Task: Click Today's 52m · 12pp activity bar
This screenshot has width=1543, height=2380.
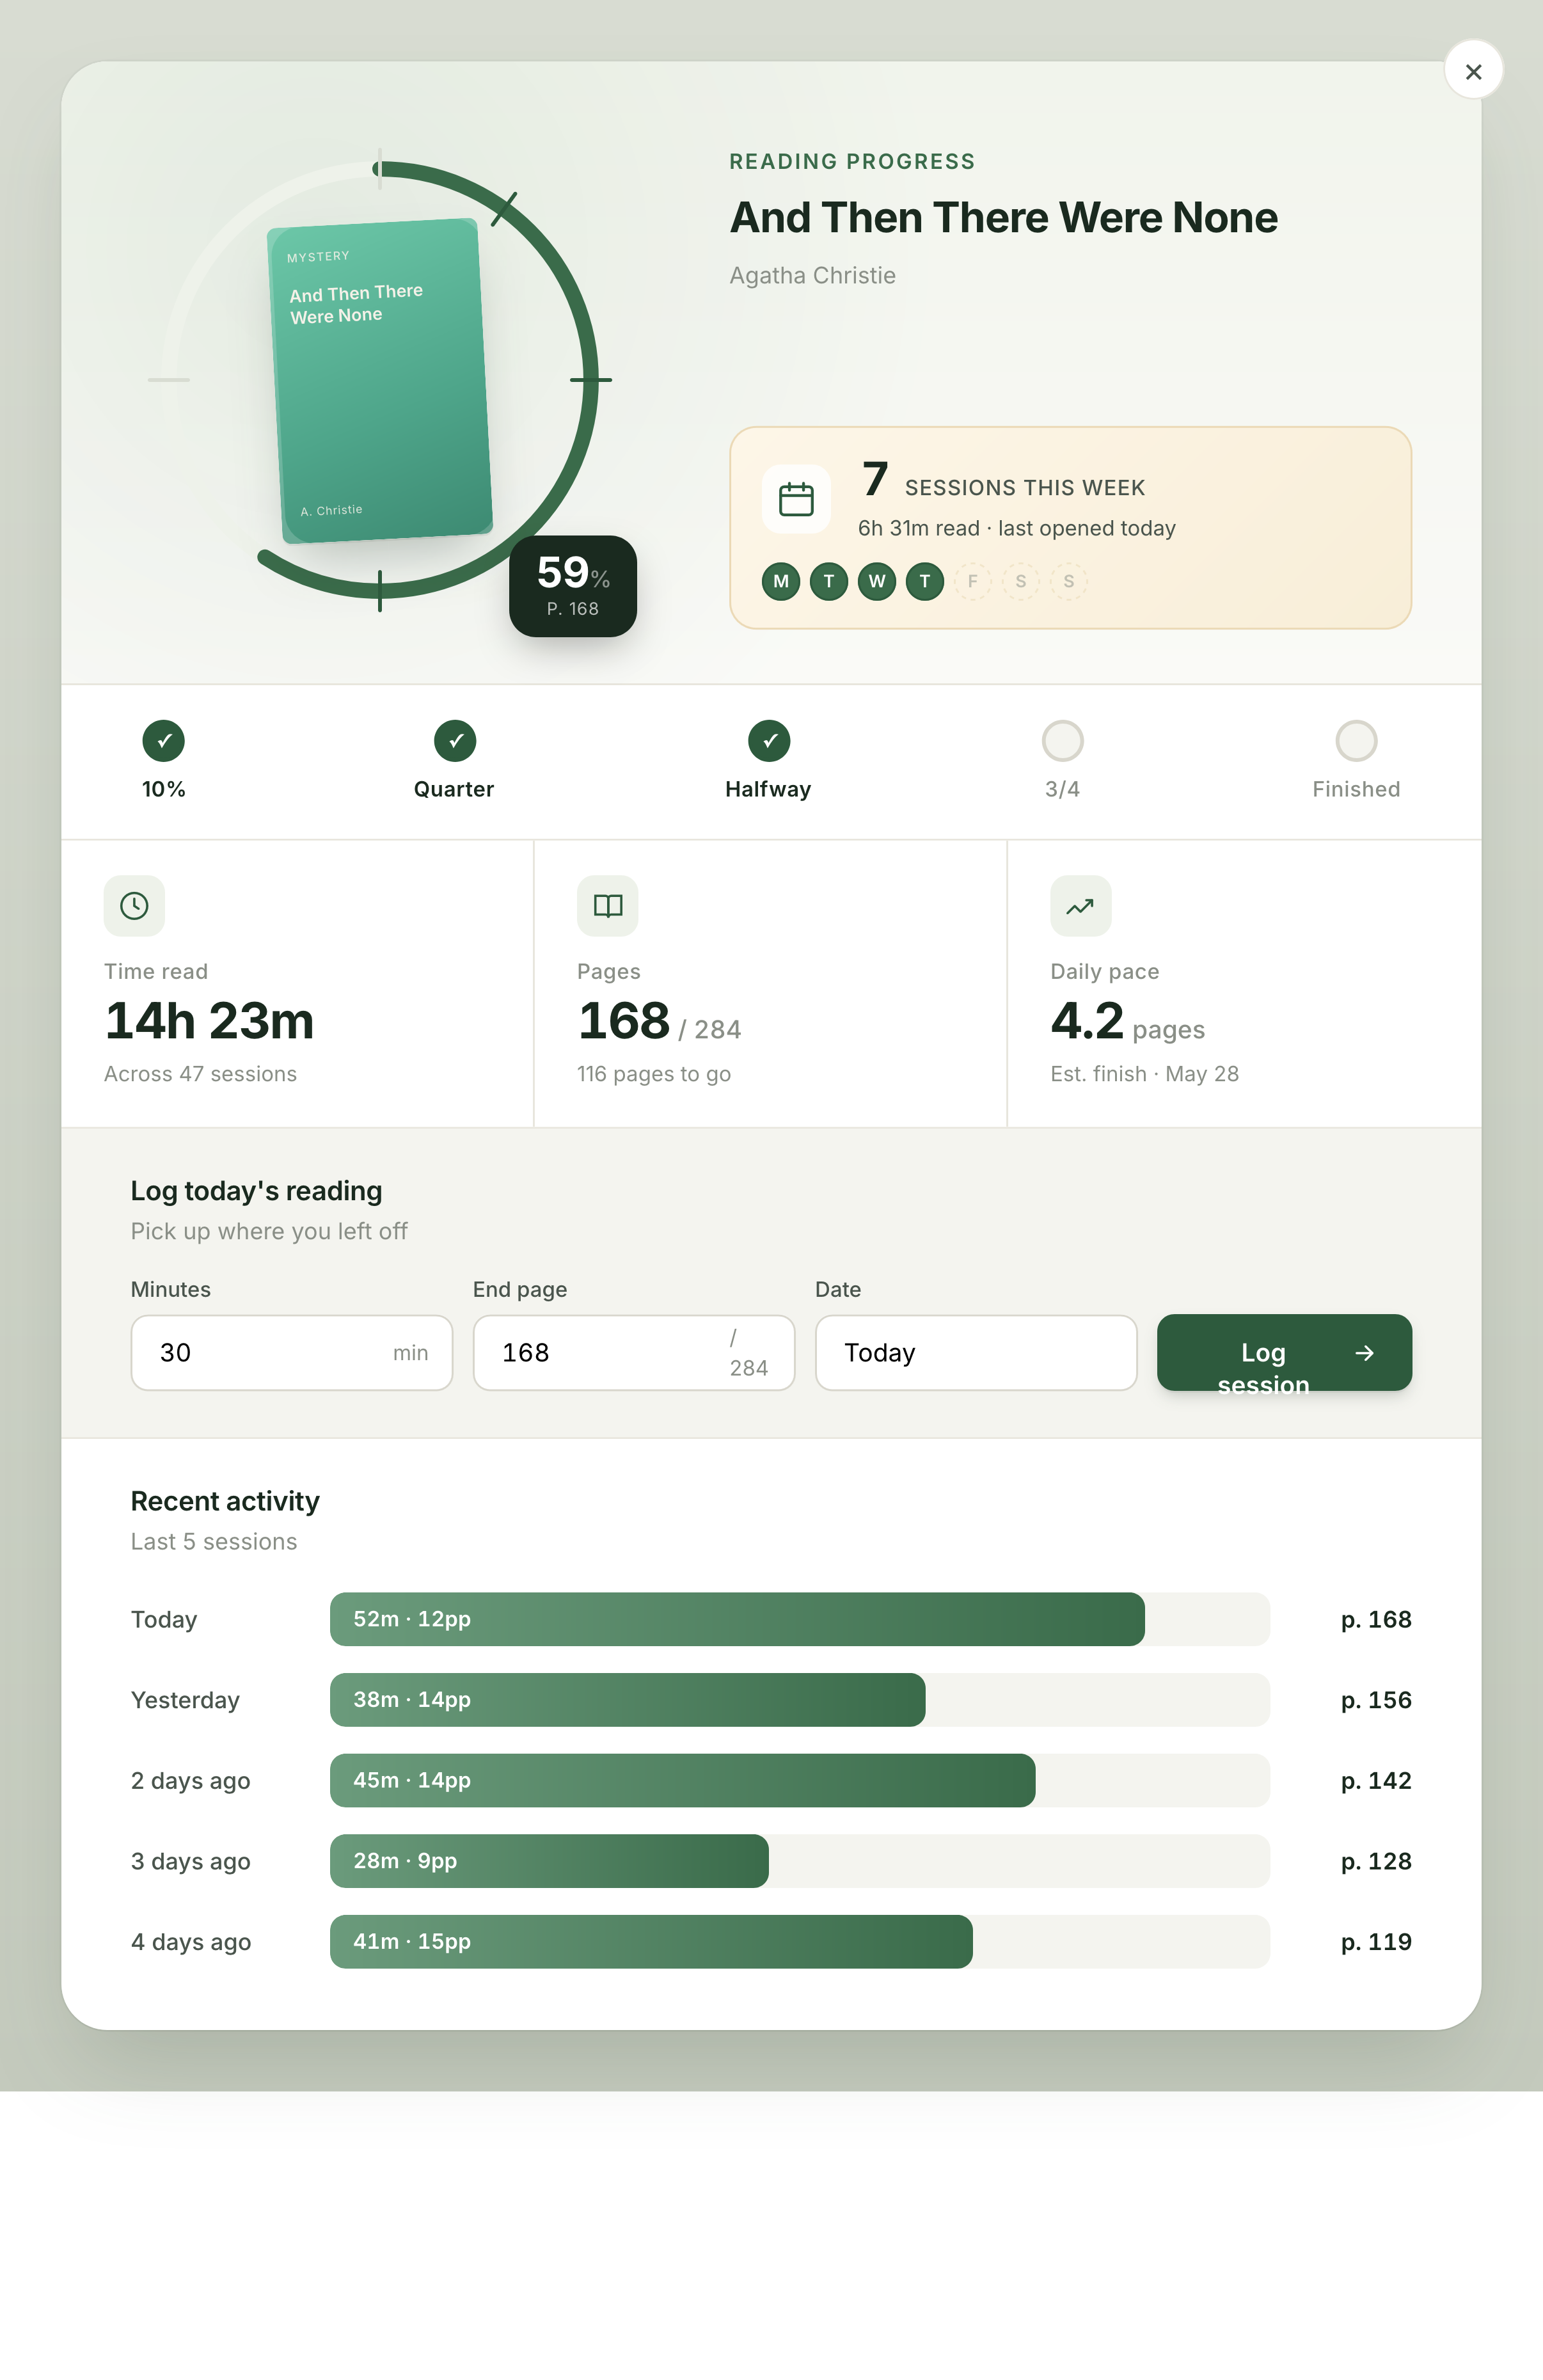Action: 737,1619
